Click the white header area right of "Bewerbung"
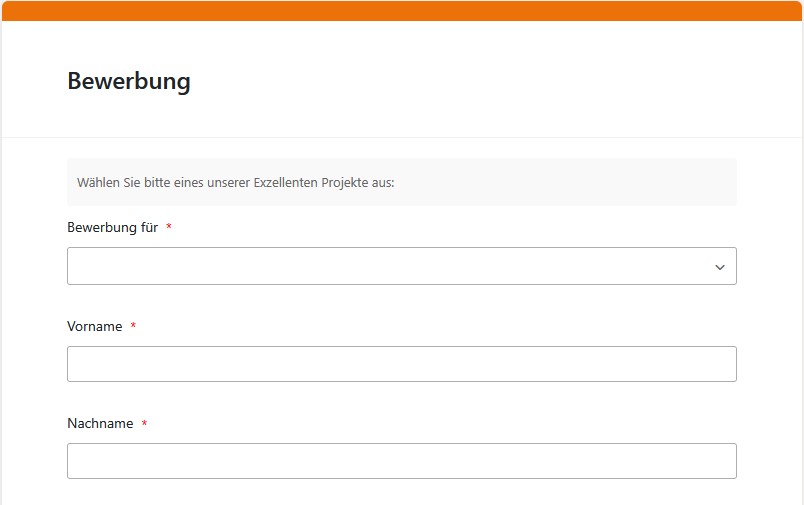804x505 pixels. click(480, 81)
